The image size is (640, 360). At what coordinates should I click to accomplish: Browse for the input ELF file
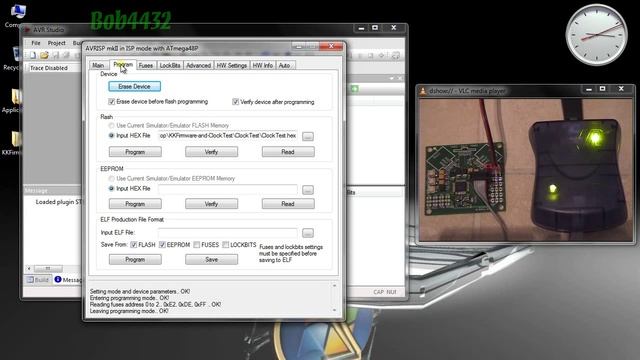click(x=308, y=233)
